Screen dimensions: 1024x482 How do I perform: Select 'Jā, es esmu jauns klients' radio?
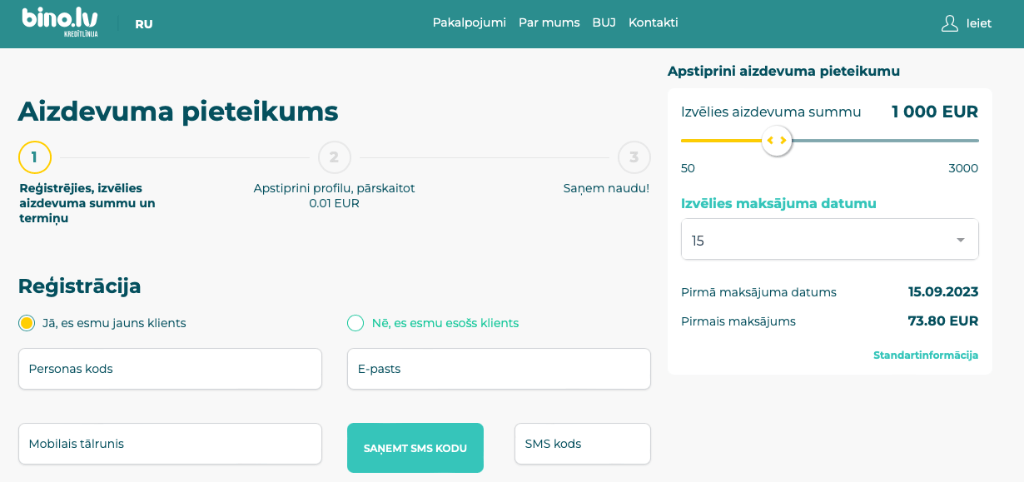[26, 323]
